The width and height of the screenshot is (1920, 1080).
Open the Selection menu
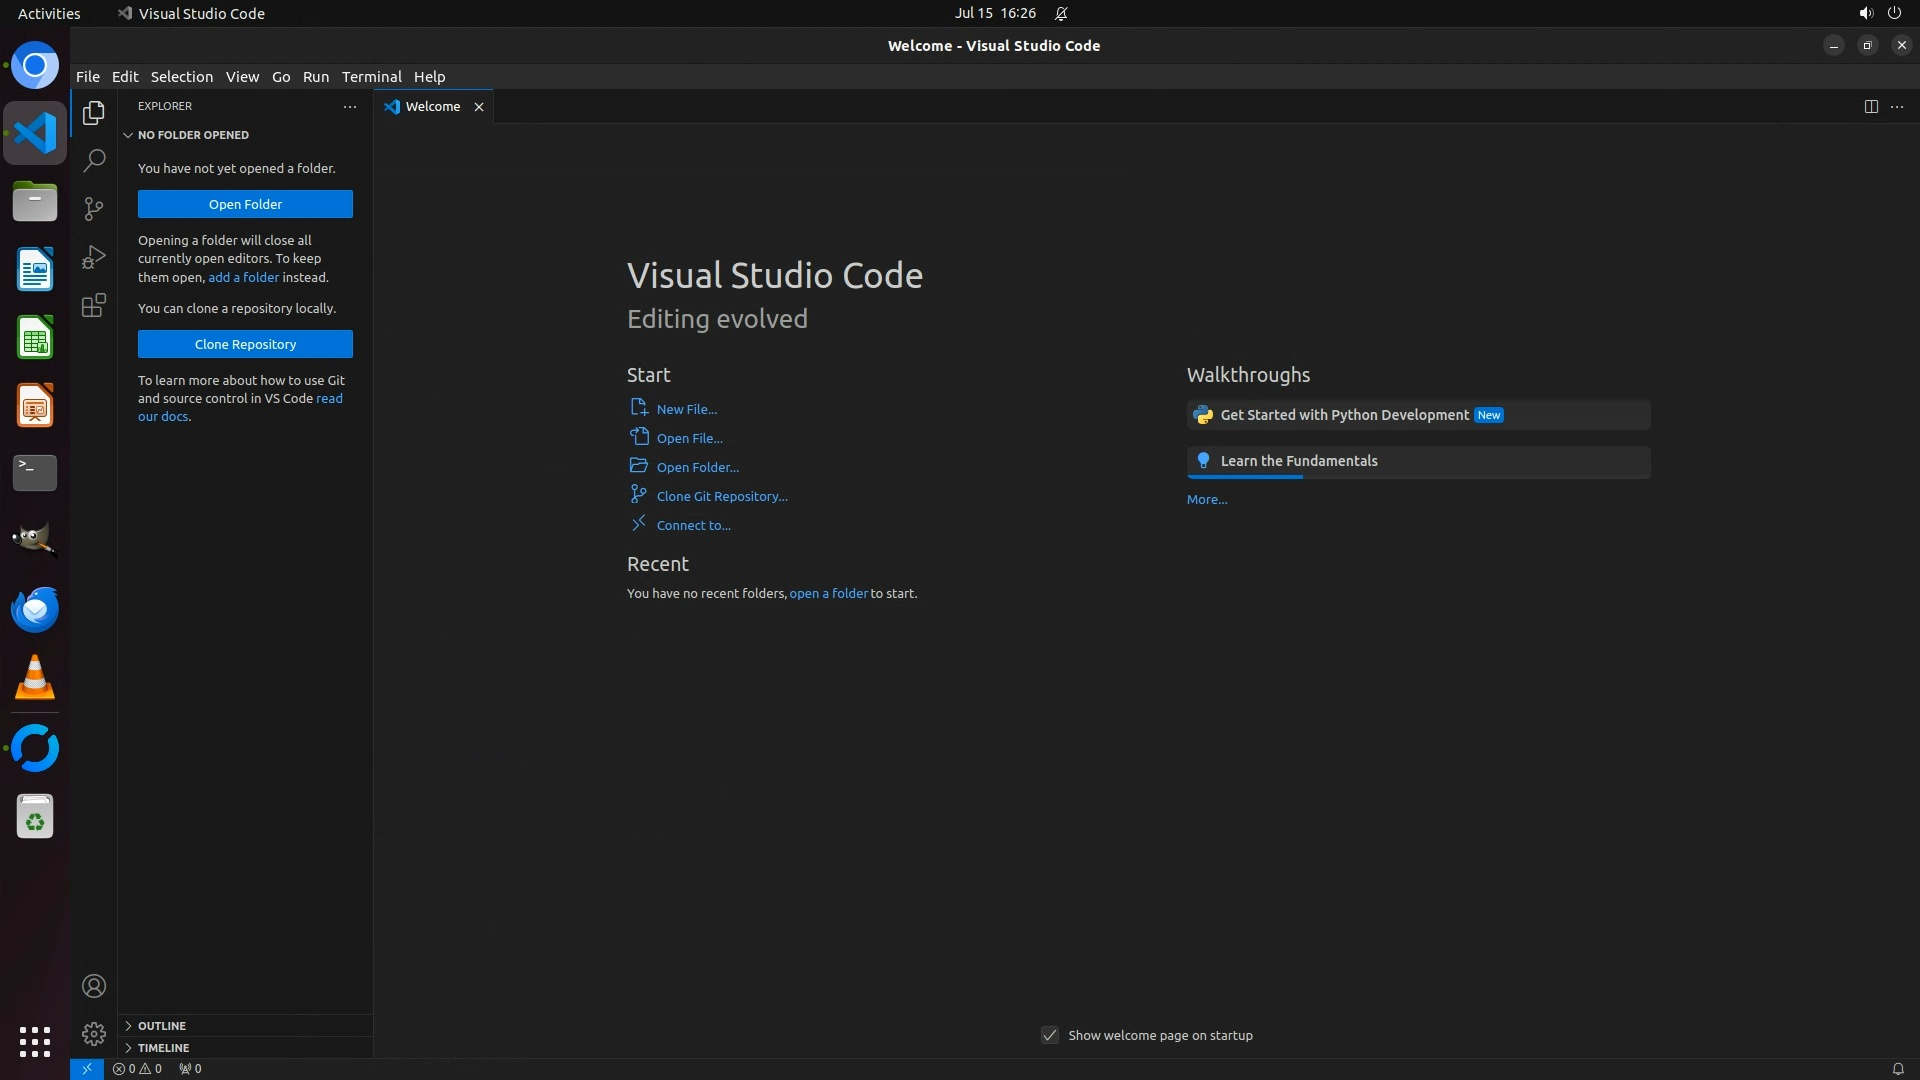pos(181,77)
